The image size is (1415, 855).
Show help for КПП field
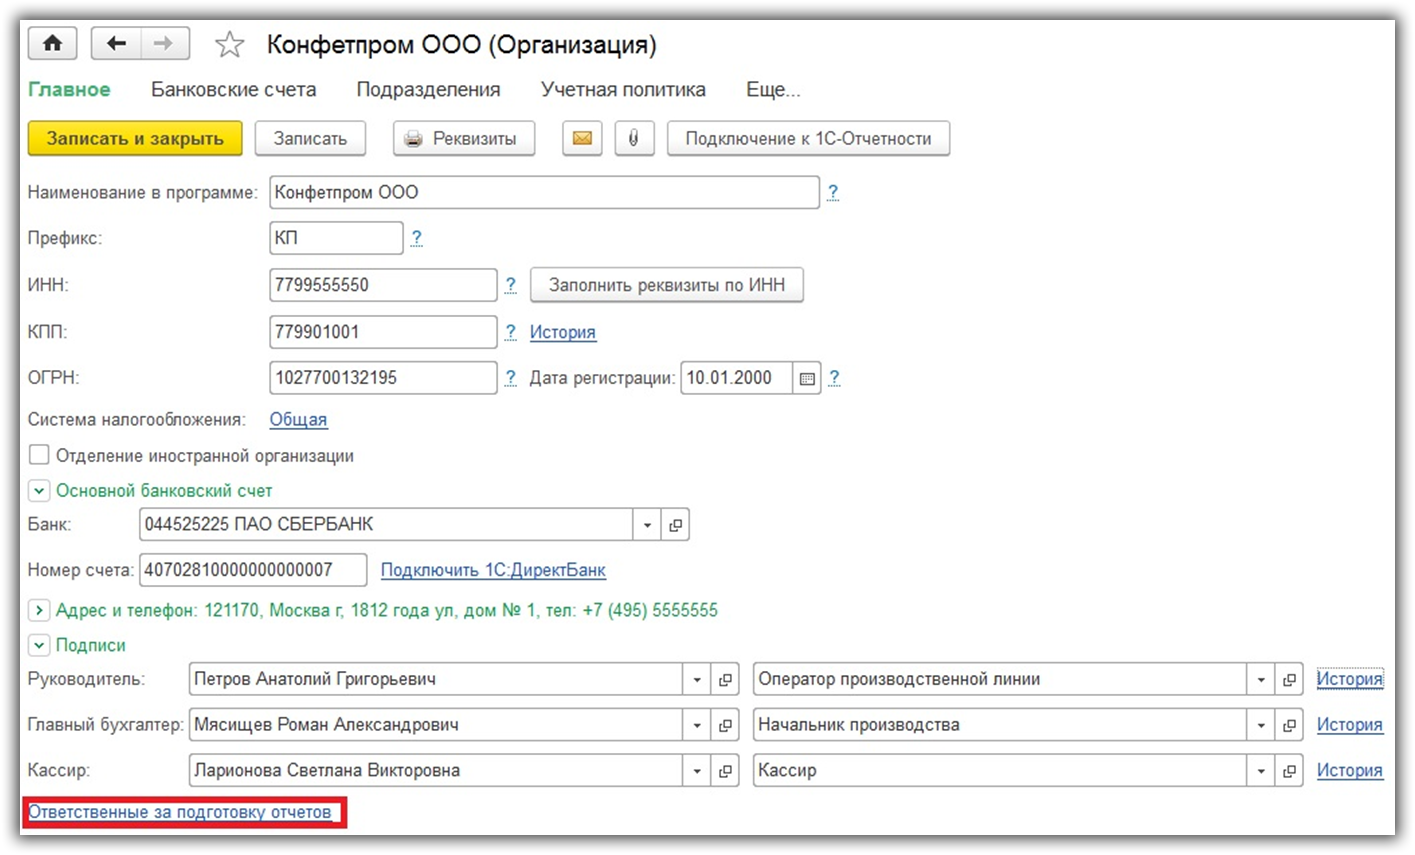[510, 332]
